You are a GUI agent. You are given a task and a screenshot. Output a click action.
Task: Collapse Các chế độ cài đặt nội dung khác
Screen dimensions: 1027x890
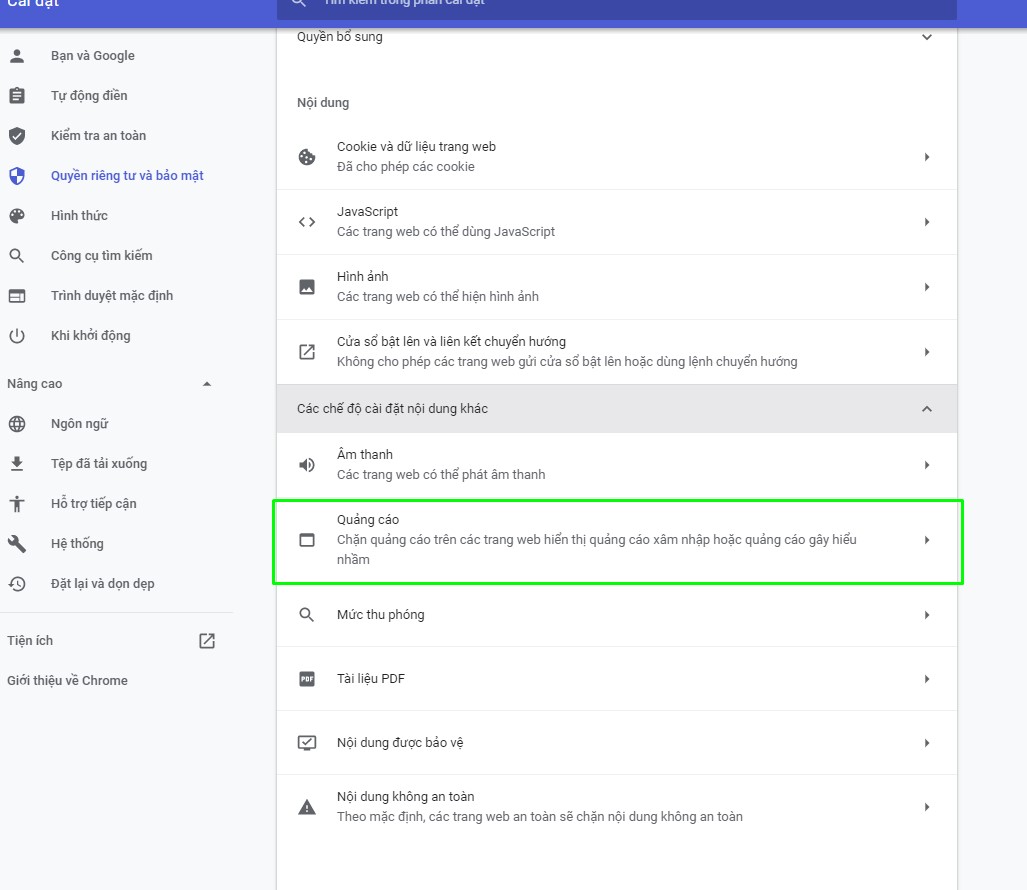(927, 409)
